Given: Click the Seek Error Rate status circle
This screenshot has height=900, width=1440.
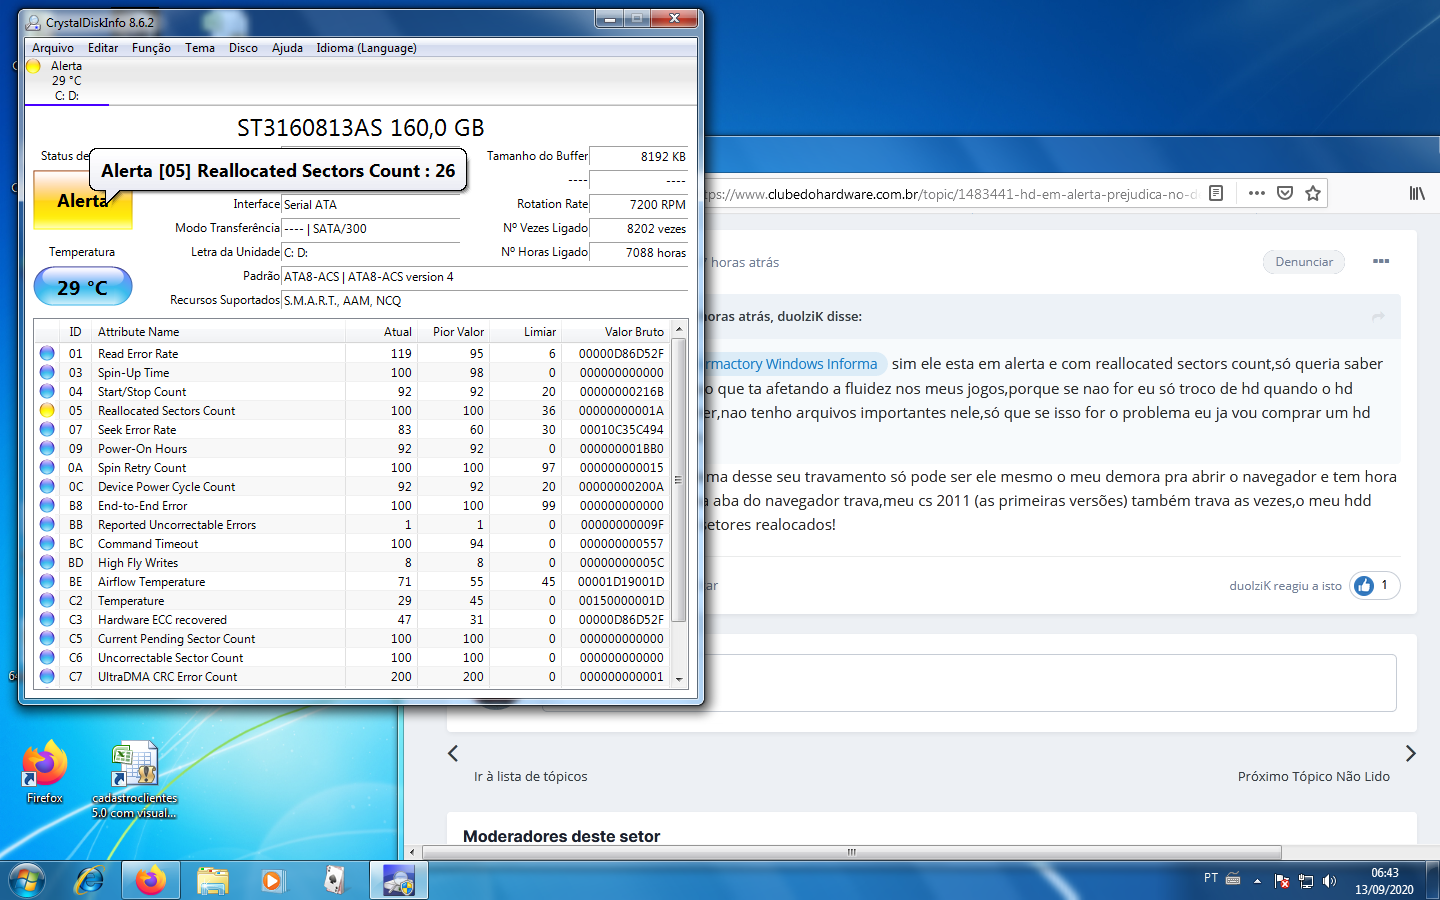Looking at the screenshot, I should tap(47, 429).
